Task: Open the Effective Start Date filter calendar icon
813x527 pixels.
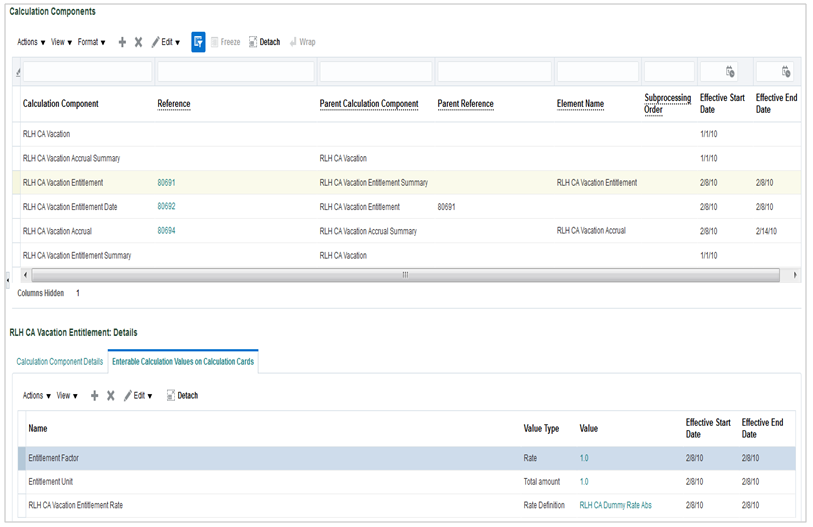Action: click(x=730, y=72)
